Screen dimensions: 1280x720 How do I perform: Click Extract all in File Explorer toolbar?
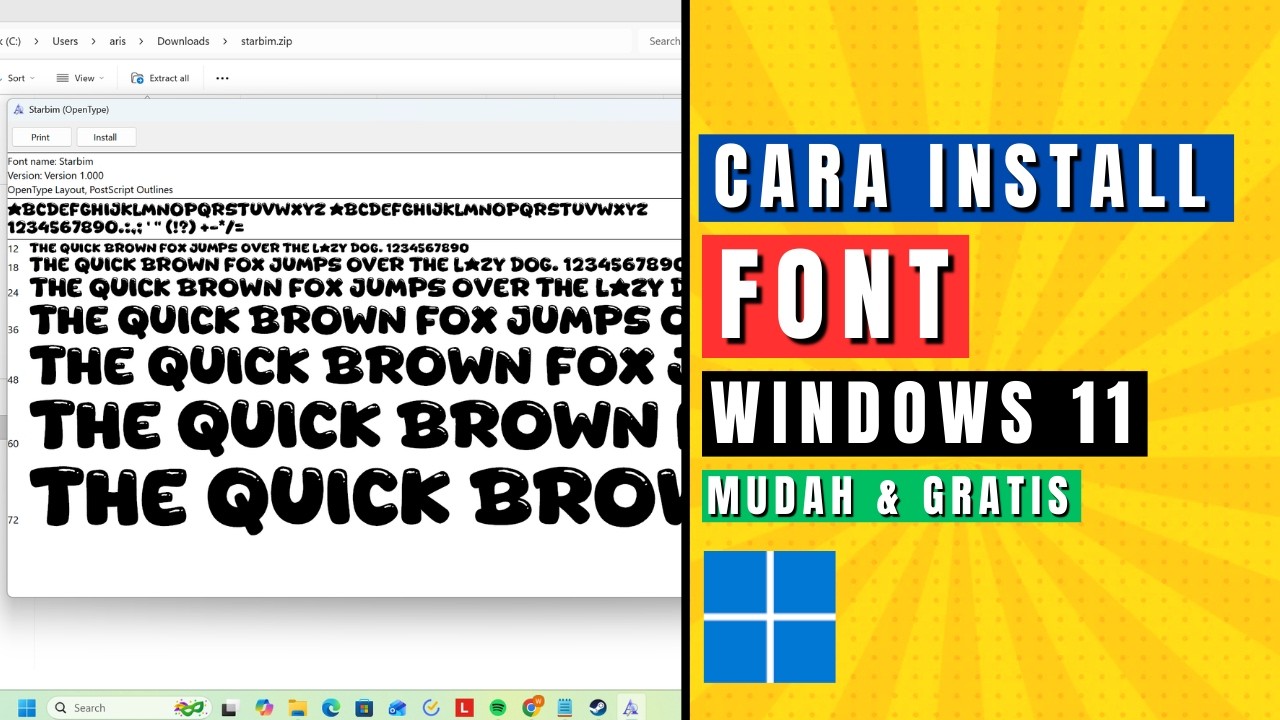click(160, 78)
